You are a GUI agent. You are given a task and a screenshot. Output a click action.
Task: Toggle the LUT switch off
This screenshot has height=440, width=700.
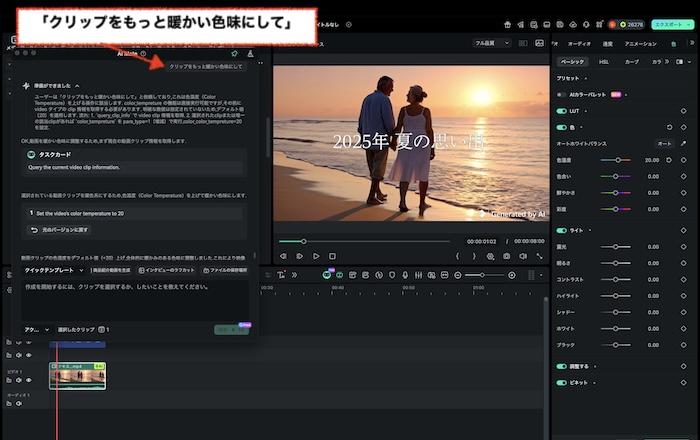pos(562,111)
